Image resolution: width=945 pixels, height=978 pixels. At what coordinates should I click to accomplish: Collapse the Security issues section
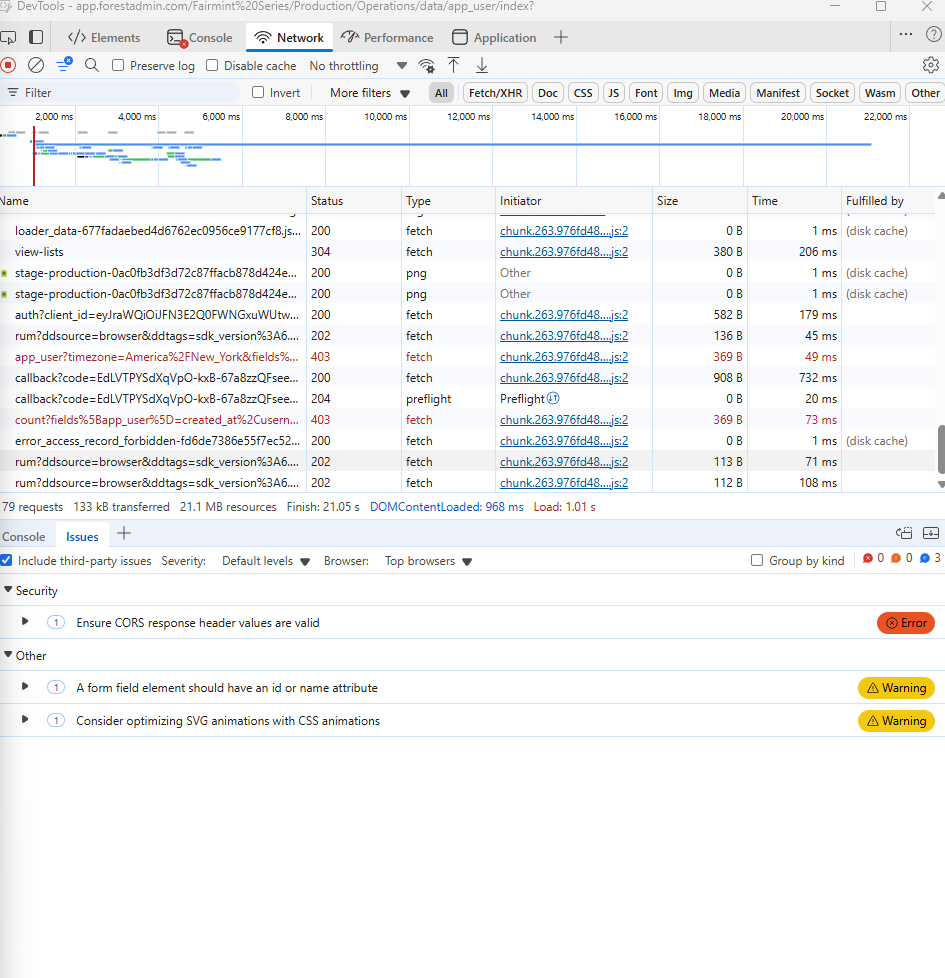pos(8,590)
